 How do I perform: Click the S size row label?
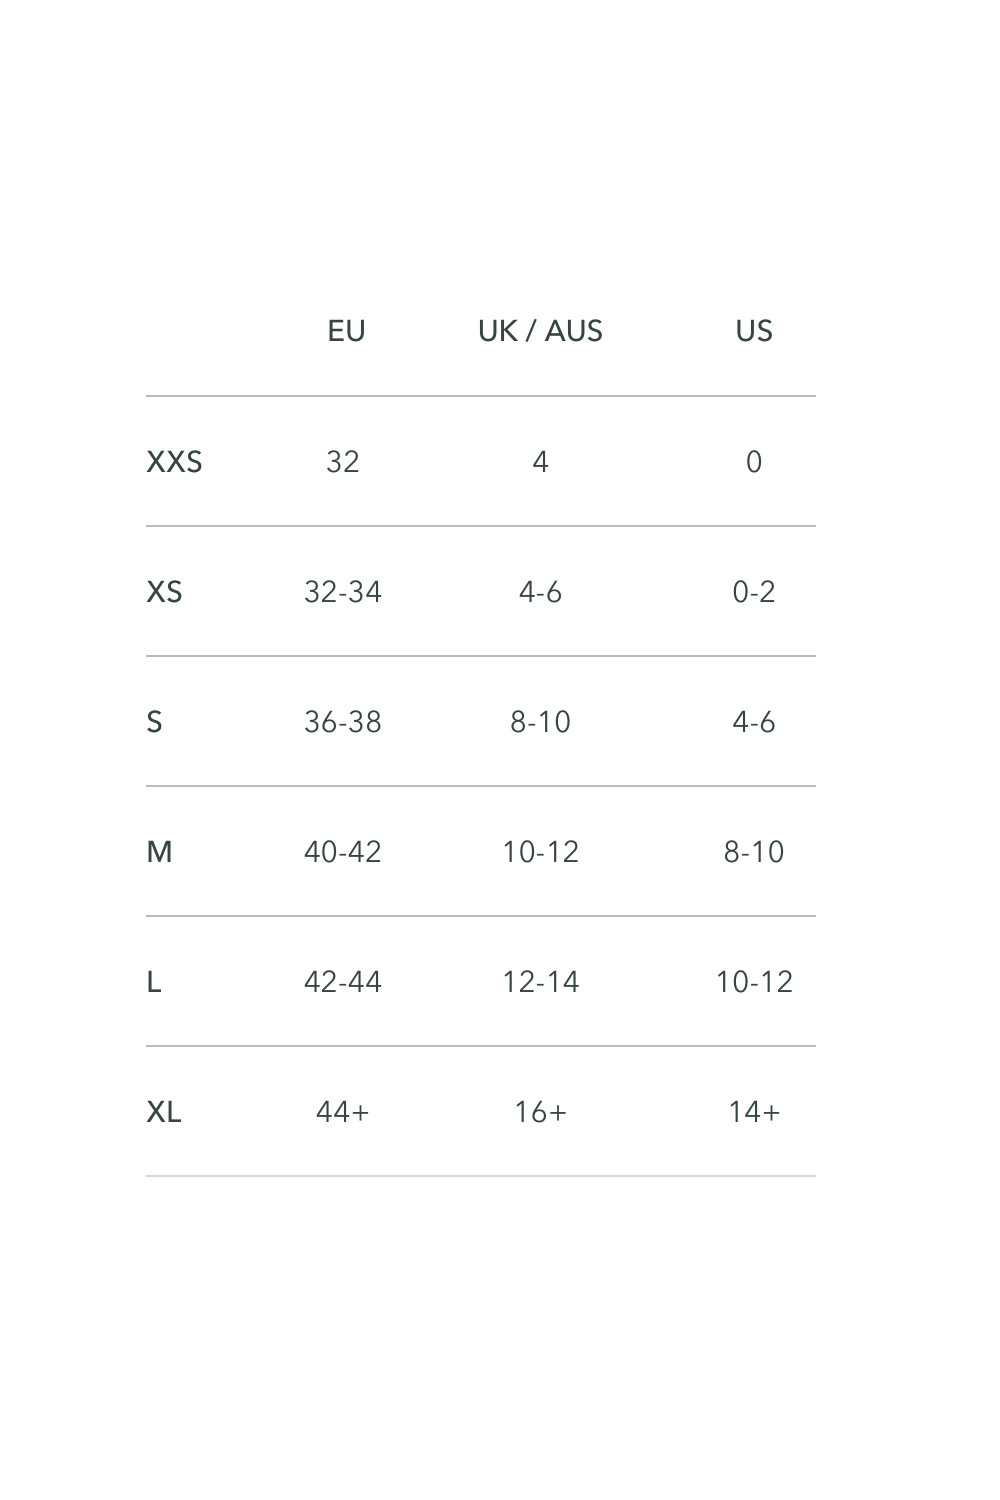[154, 722]
